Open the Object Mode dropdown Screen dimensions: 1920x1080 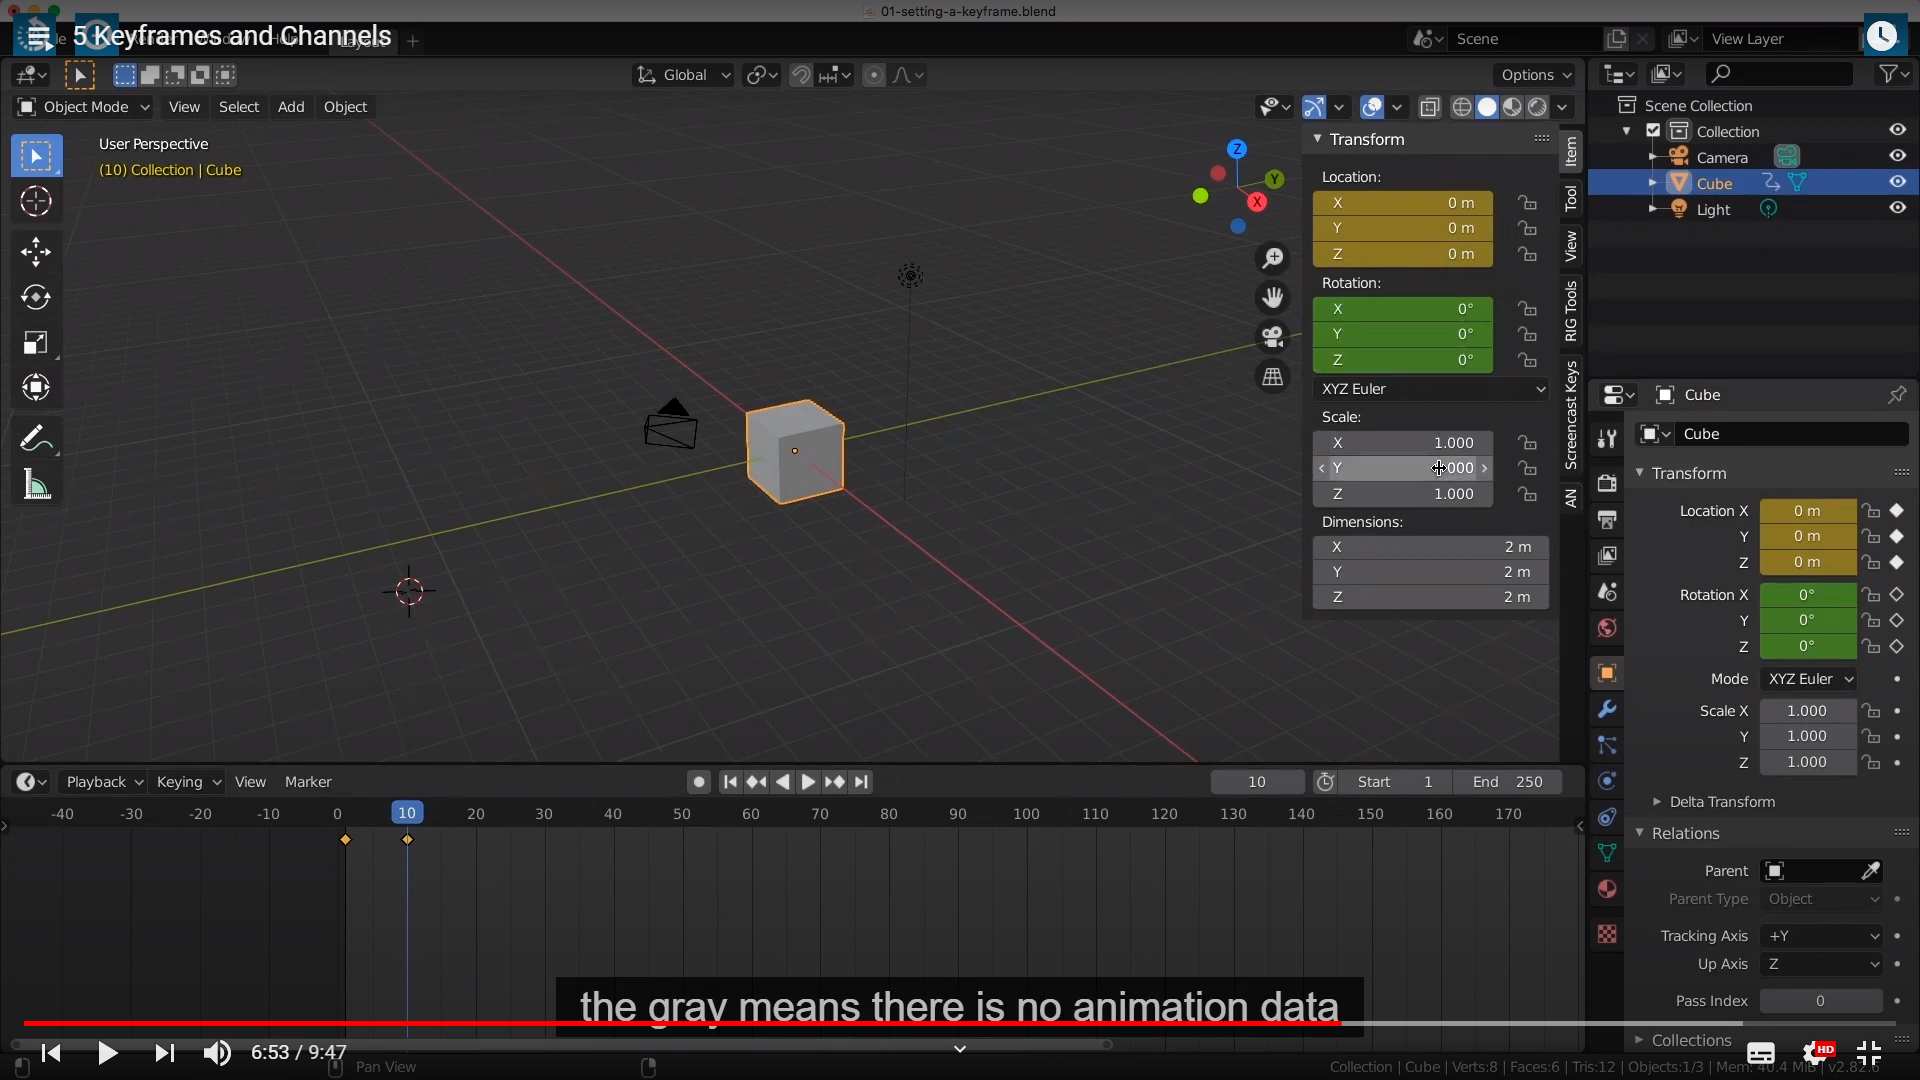tap(84, 107)
